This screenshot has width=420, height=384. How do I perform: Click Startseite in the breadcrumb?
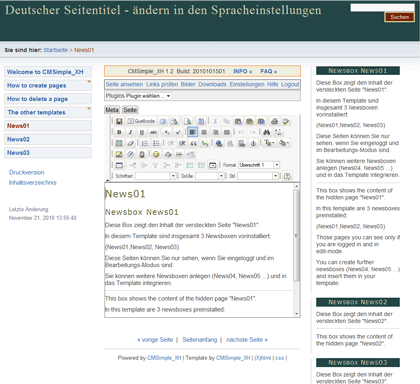click(56, 50)
